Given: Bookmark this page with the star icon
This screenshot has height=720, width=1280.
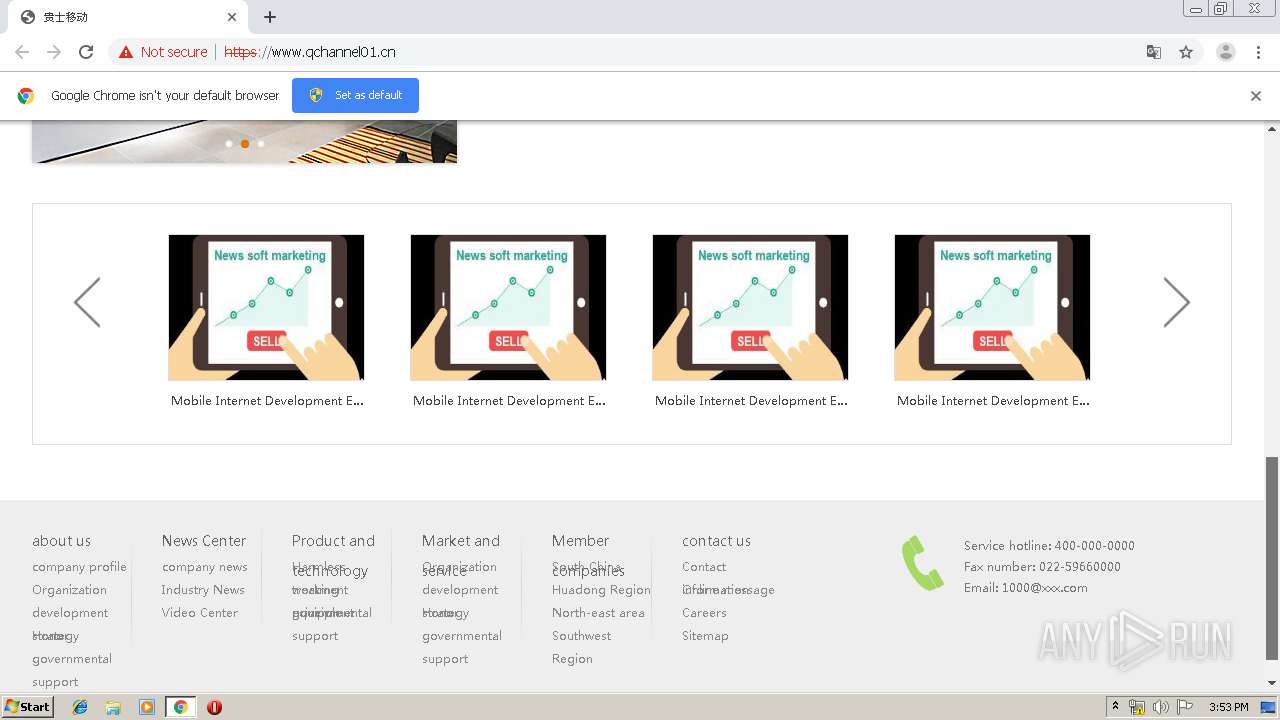Looking at the screenshot, I should pyautogui.click(x=1186, y=52).
